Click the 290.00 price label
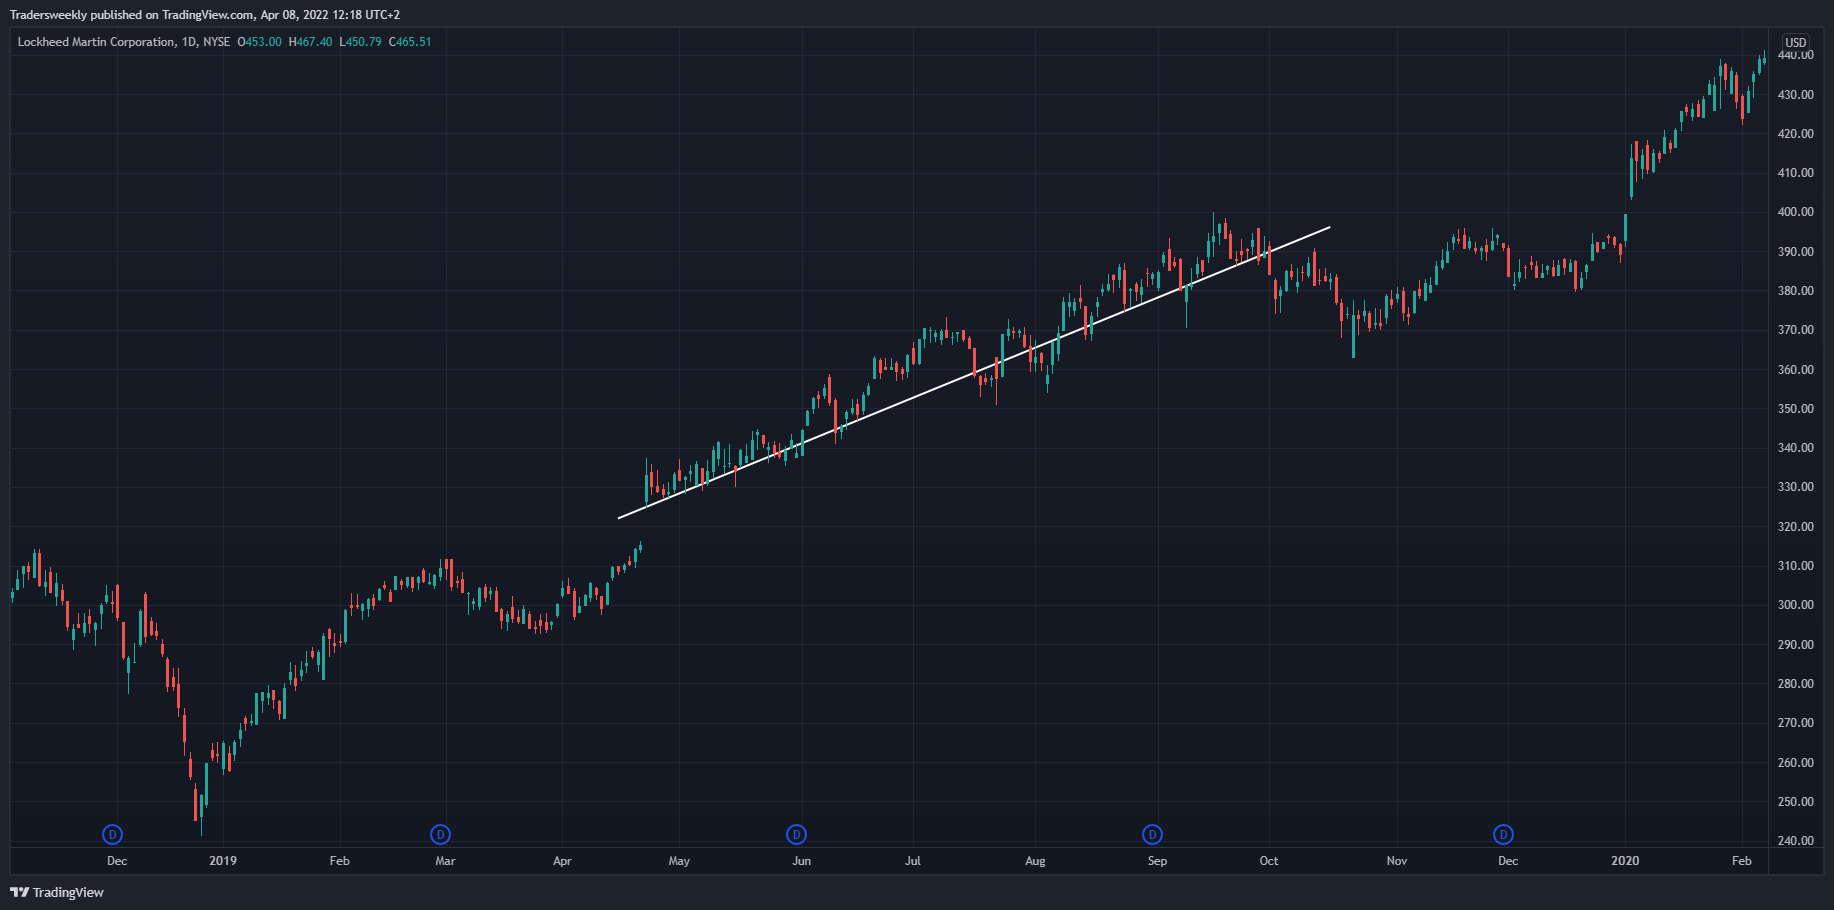Image resolution: width=1834 pixels, height=910 pixels. click(1796, 645)
